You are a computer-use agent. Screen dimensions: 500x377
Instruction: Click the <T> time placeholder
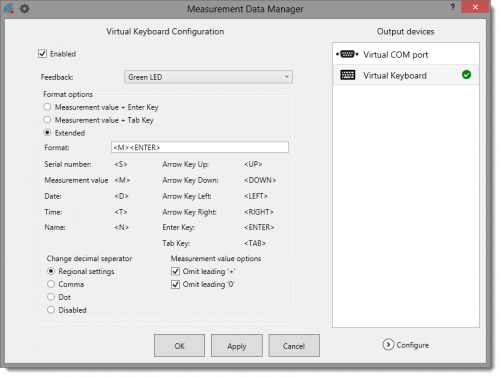pyautogui.click(x=121, y=212)
